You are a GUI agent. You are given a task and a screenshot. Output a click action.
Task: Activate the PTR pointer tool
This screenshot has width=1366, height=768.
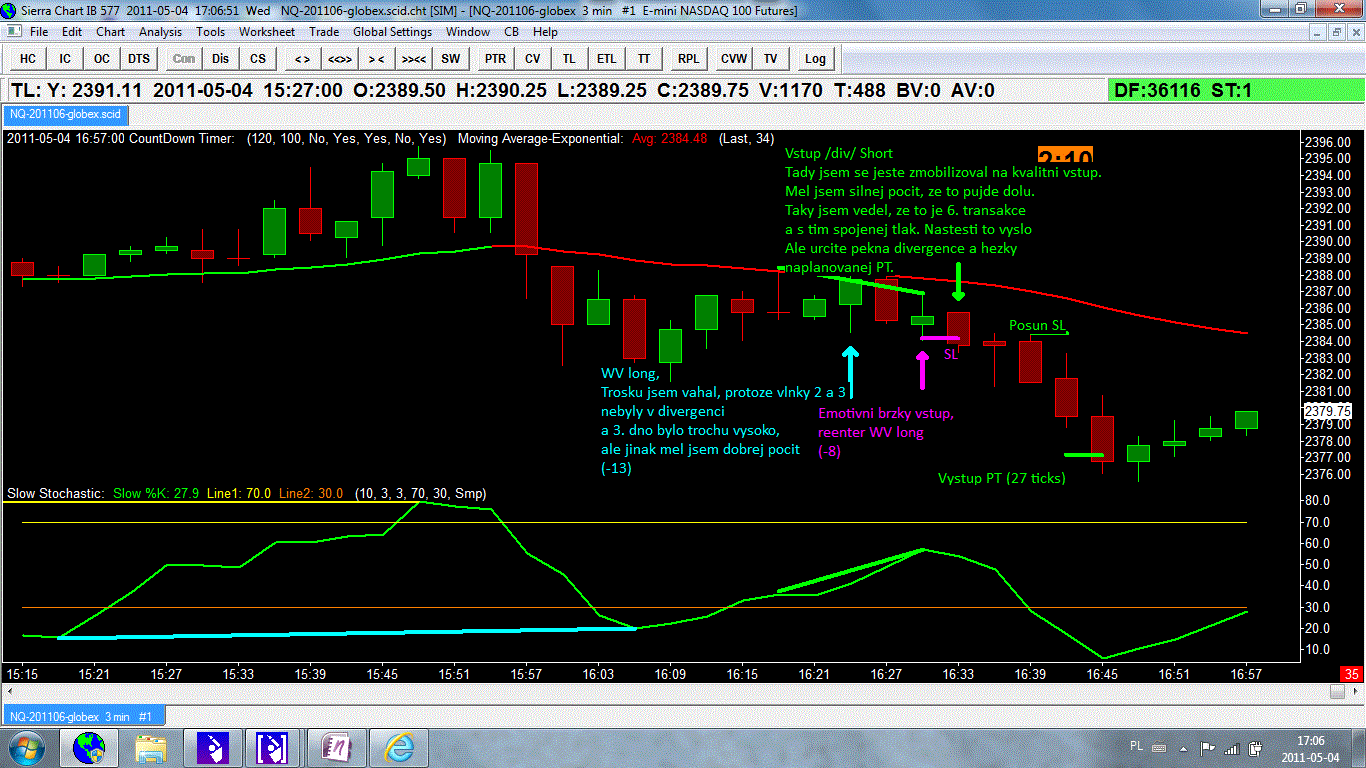[495, 59]
